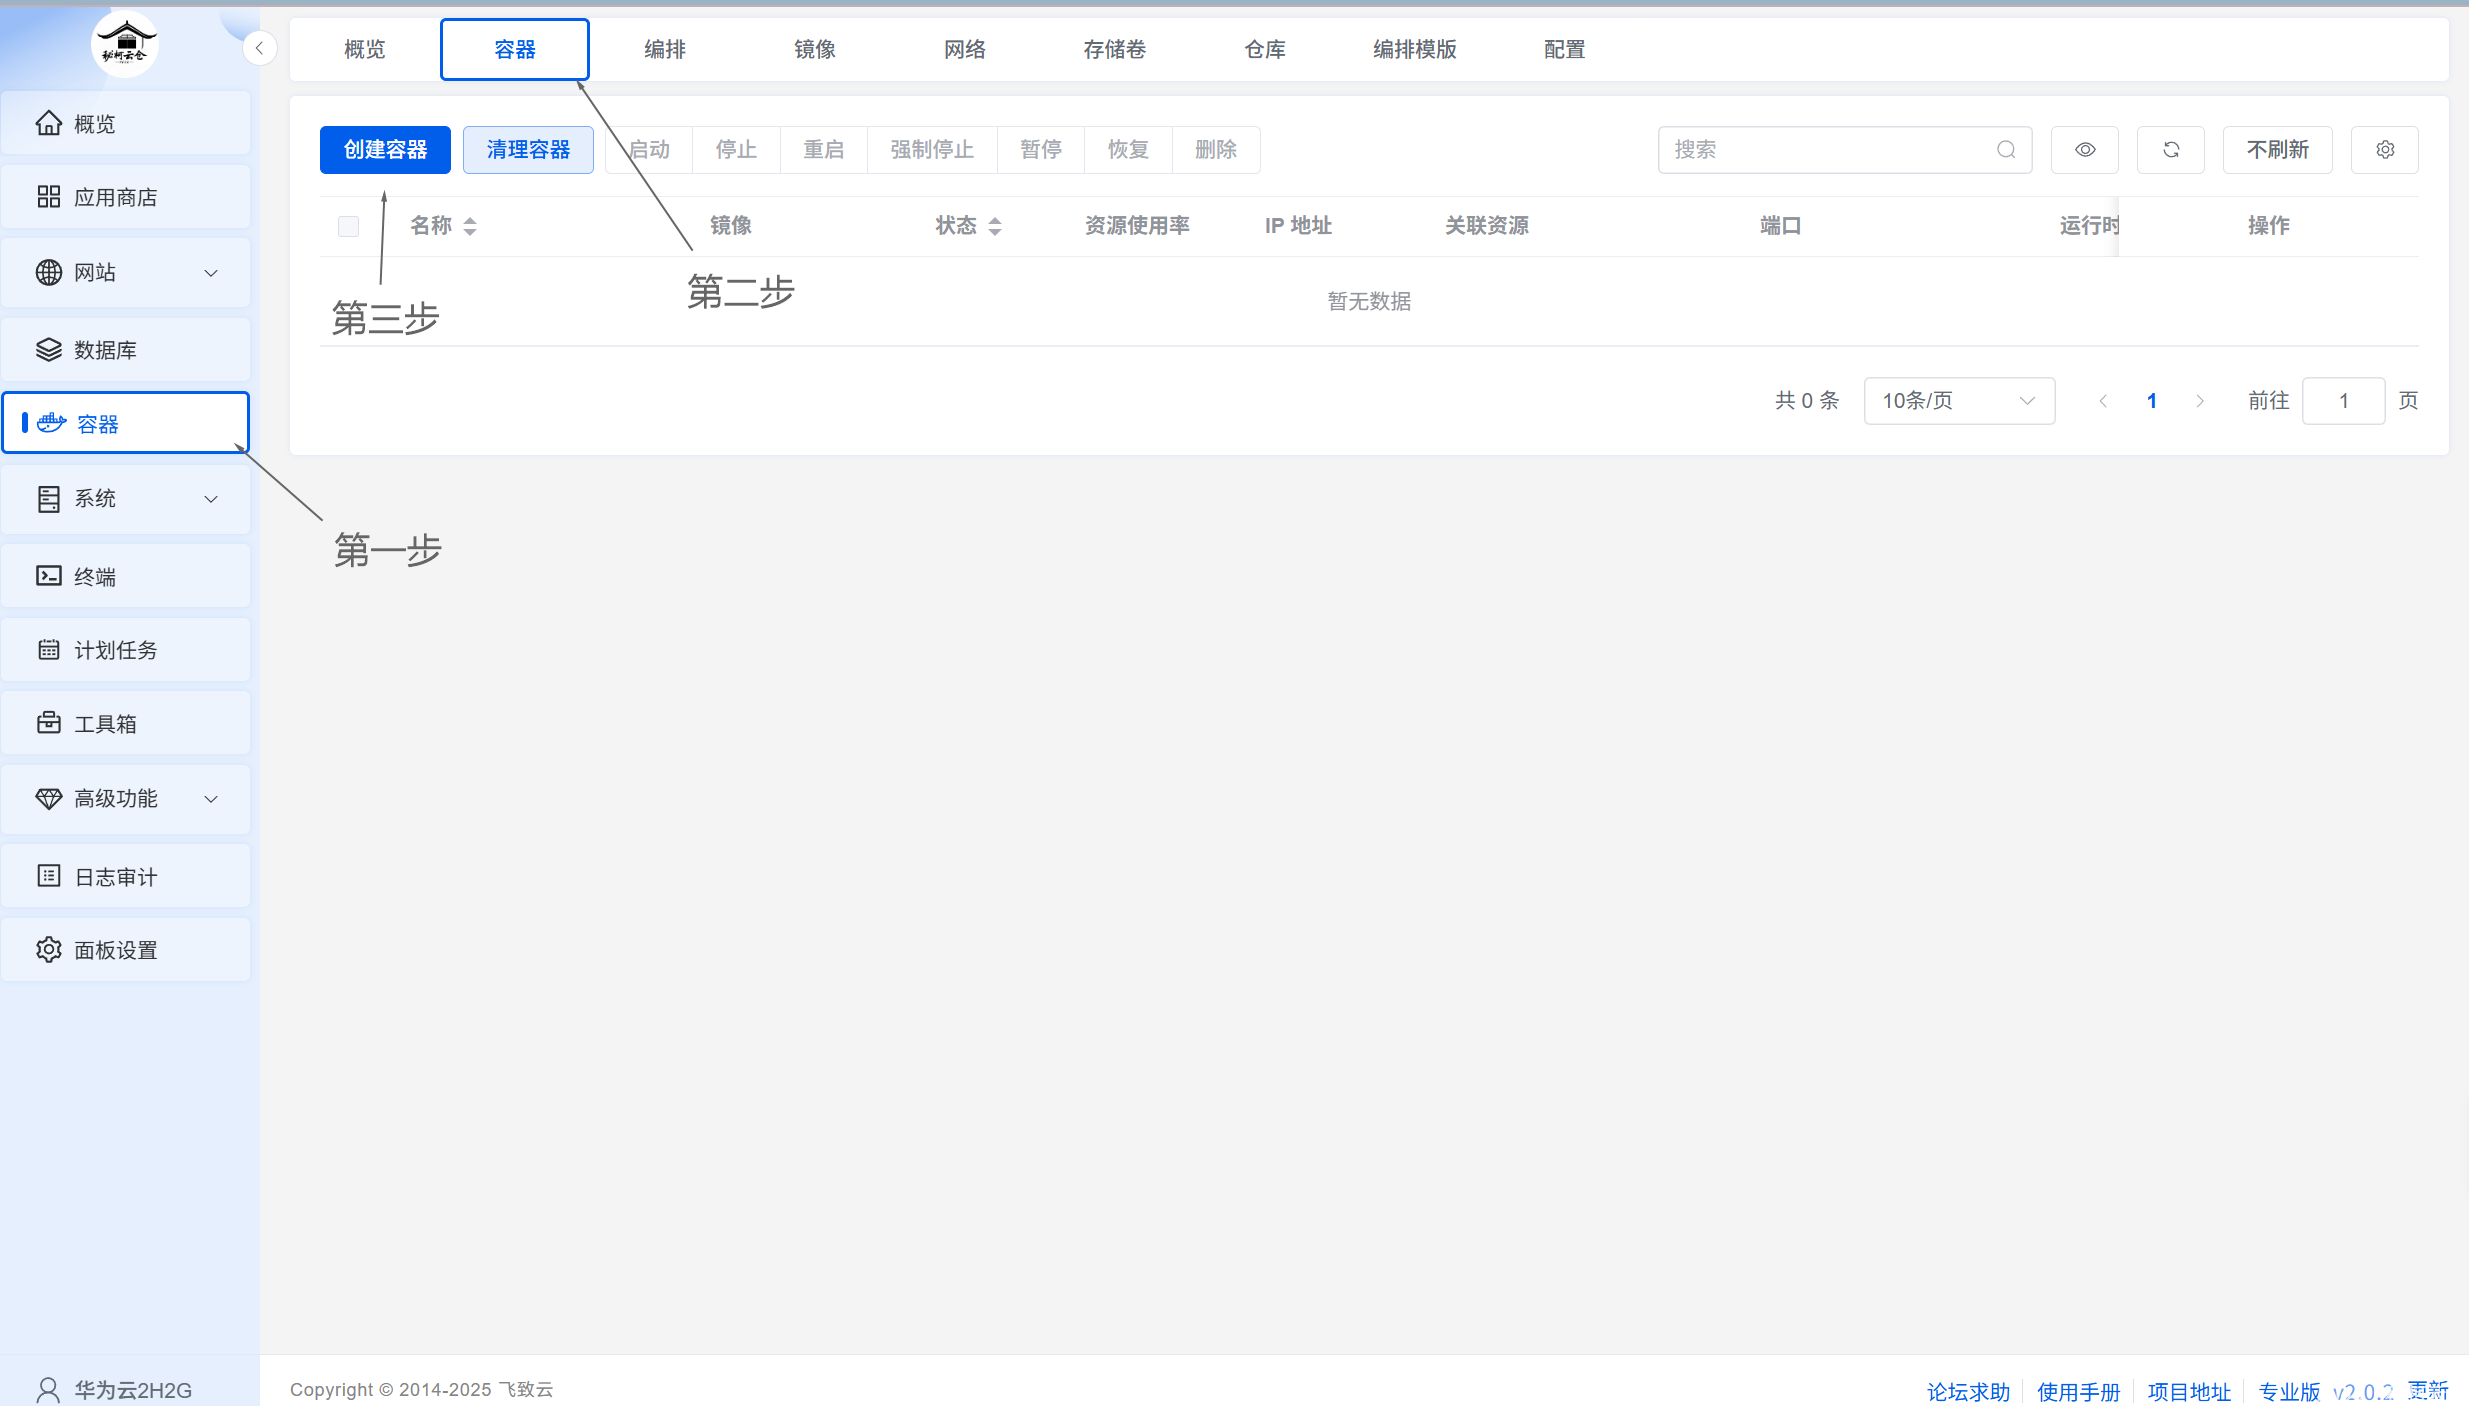The height and width of the screenshot is (1406, 2469).
Task: Click the calendar icon for 计划任务
Action: tap(48, 650)
